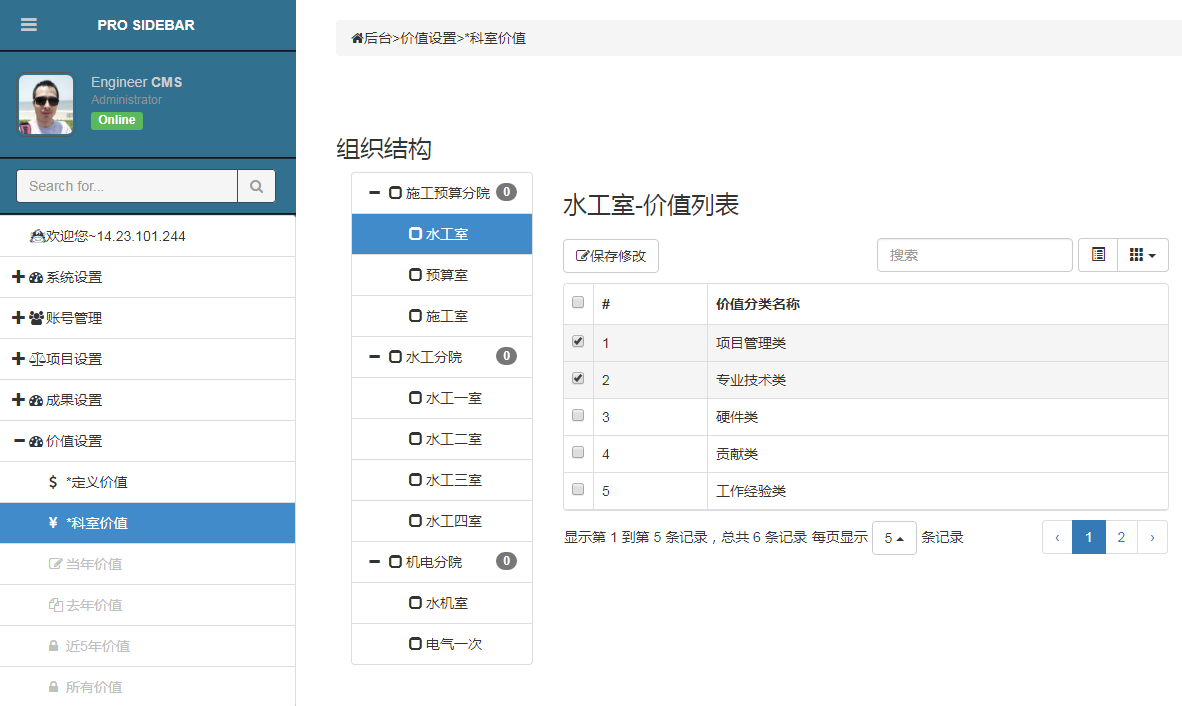Uncheck the checkbox for 项目管理类 row

click(x=578, y=342)
